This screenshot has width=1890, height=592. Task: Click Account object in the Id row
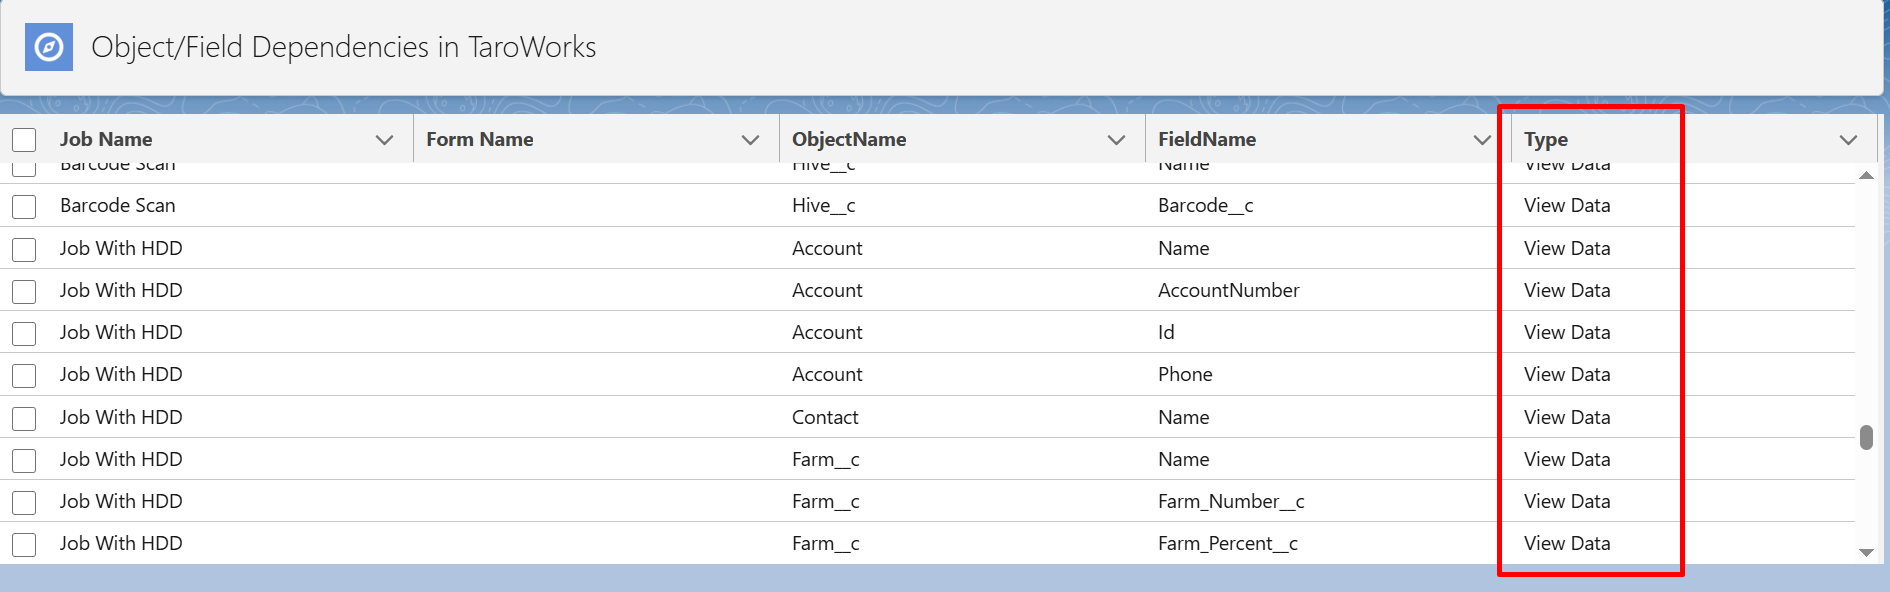point(827,332)
